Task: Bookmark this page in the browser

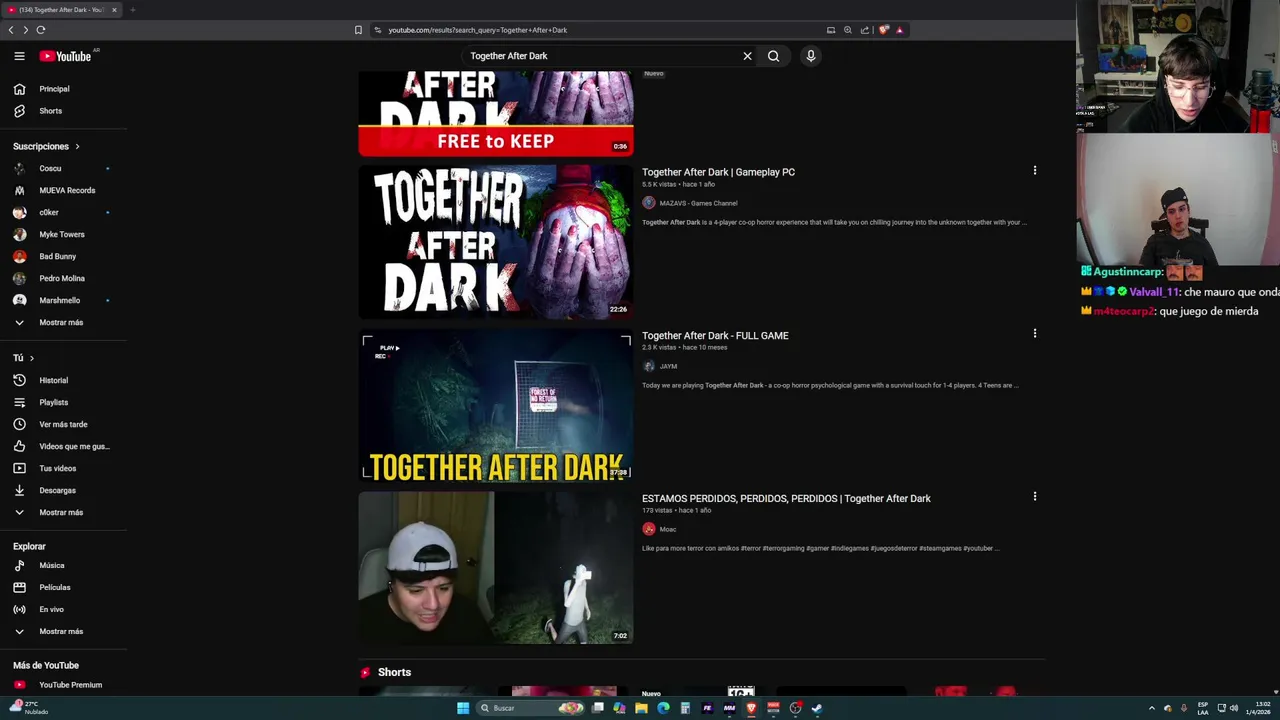Action: 358,30
